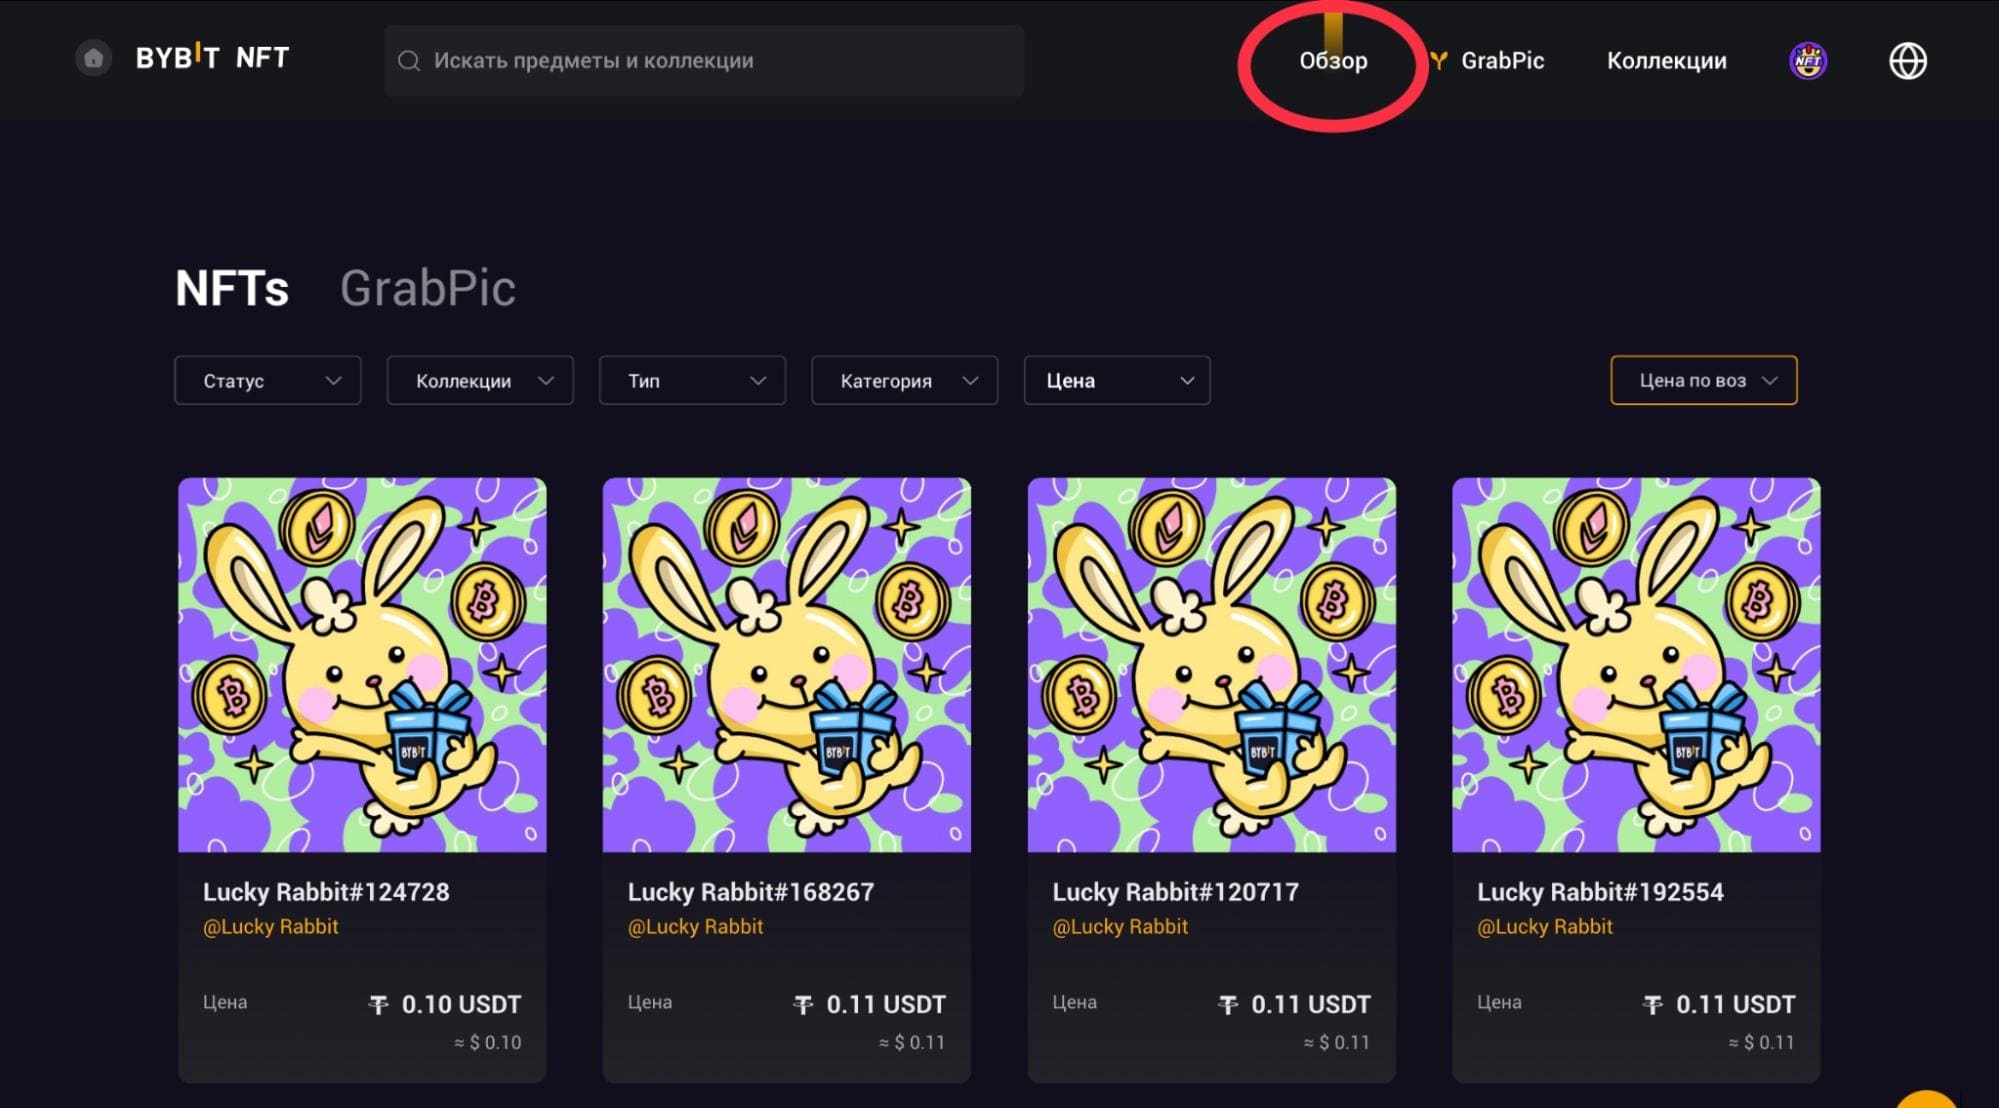
Task: Open Lucky Rabbit#168267 thumbnail image
Action: click(x=787, y=665)
